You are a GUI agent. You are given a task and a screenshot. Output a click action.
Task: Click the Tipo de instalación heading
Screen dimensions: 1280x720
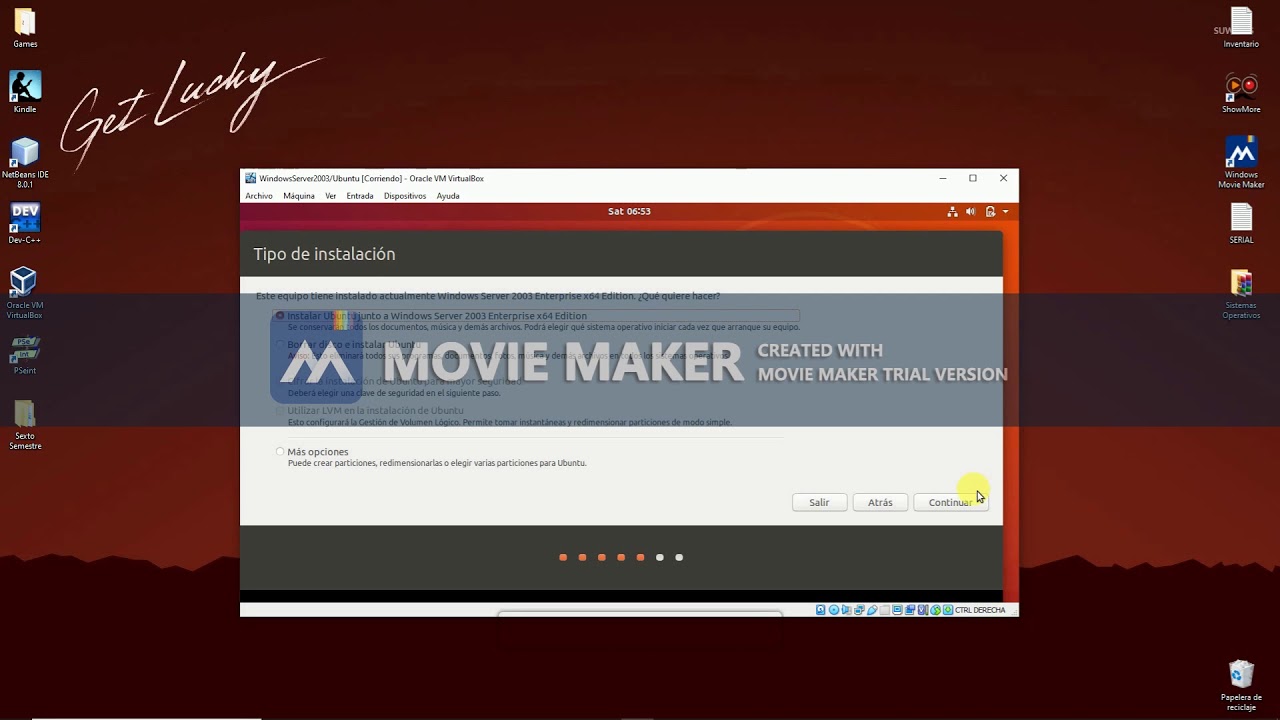pyautogui.click(x=324, y=254)
